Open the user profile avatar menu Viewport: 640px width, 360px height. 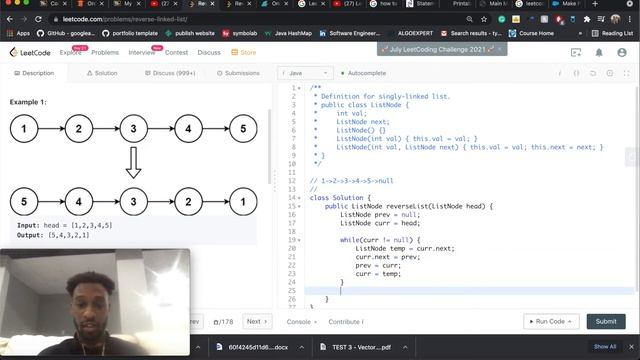[622, 53]
